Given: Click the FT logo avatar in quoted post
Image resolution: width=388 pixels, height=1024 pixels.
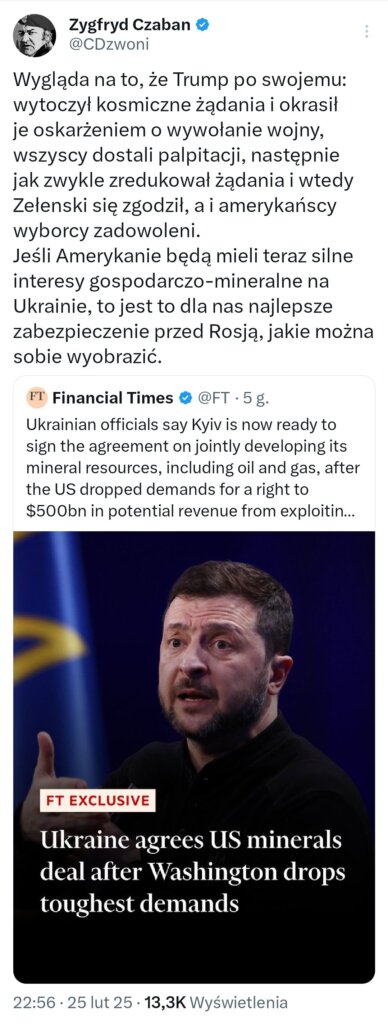Looking at the screenshot, I should pos(36,397).
